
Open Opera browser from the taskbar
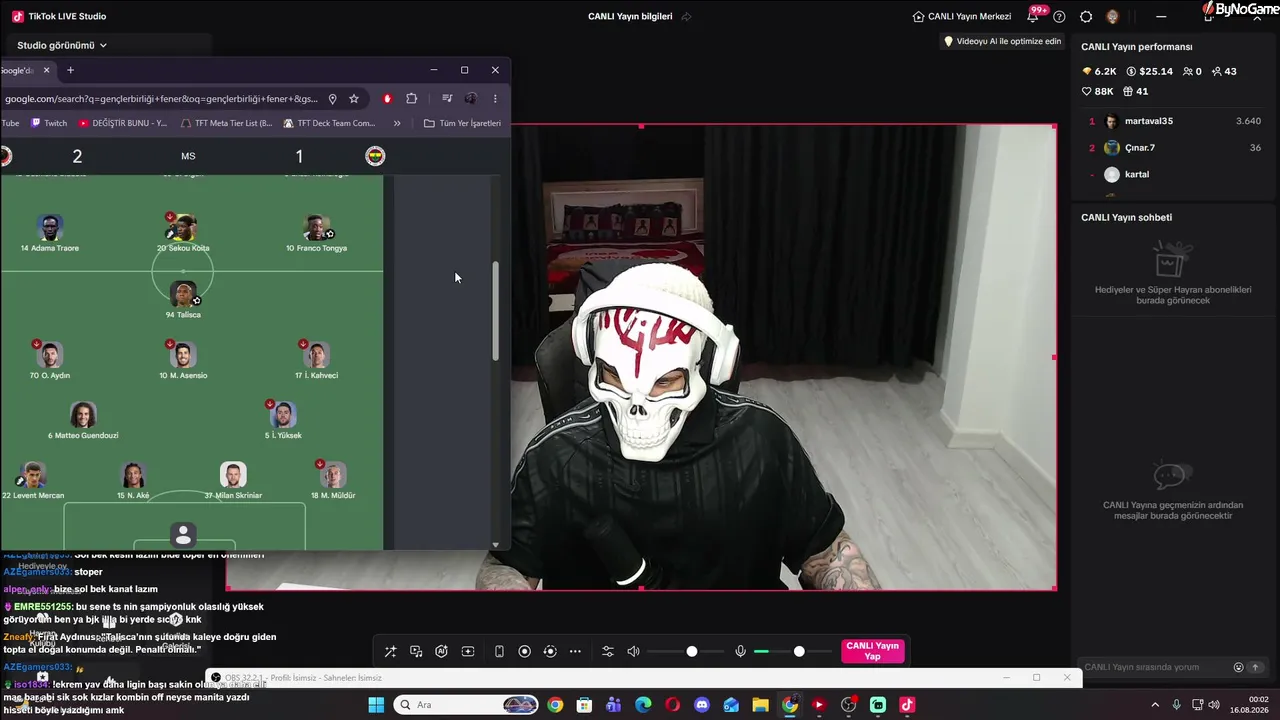(x=672, y=705)
